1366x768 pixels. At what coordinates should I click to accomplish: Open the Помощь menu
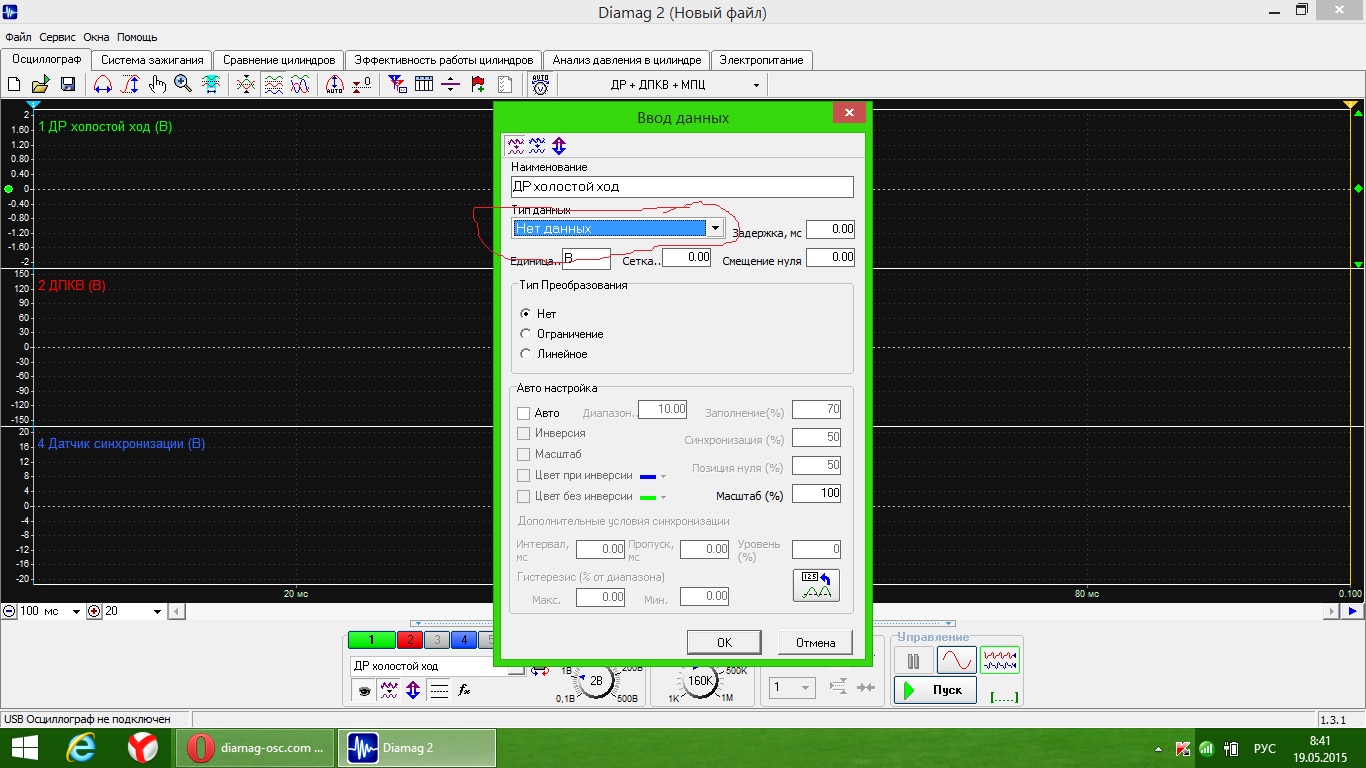(137, 37)
